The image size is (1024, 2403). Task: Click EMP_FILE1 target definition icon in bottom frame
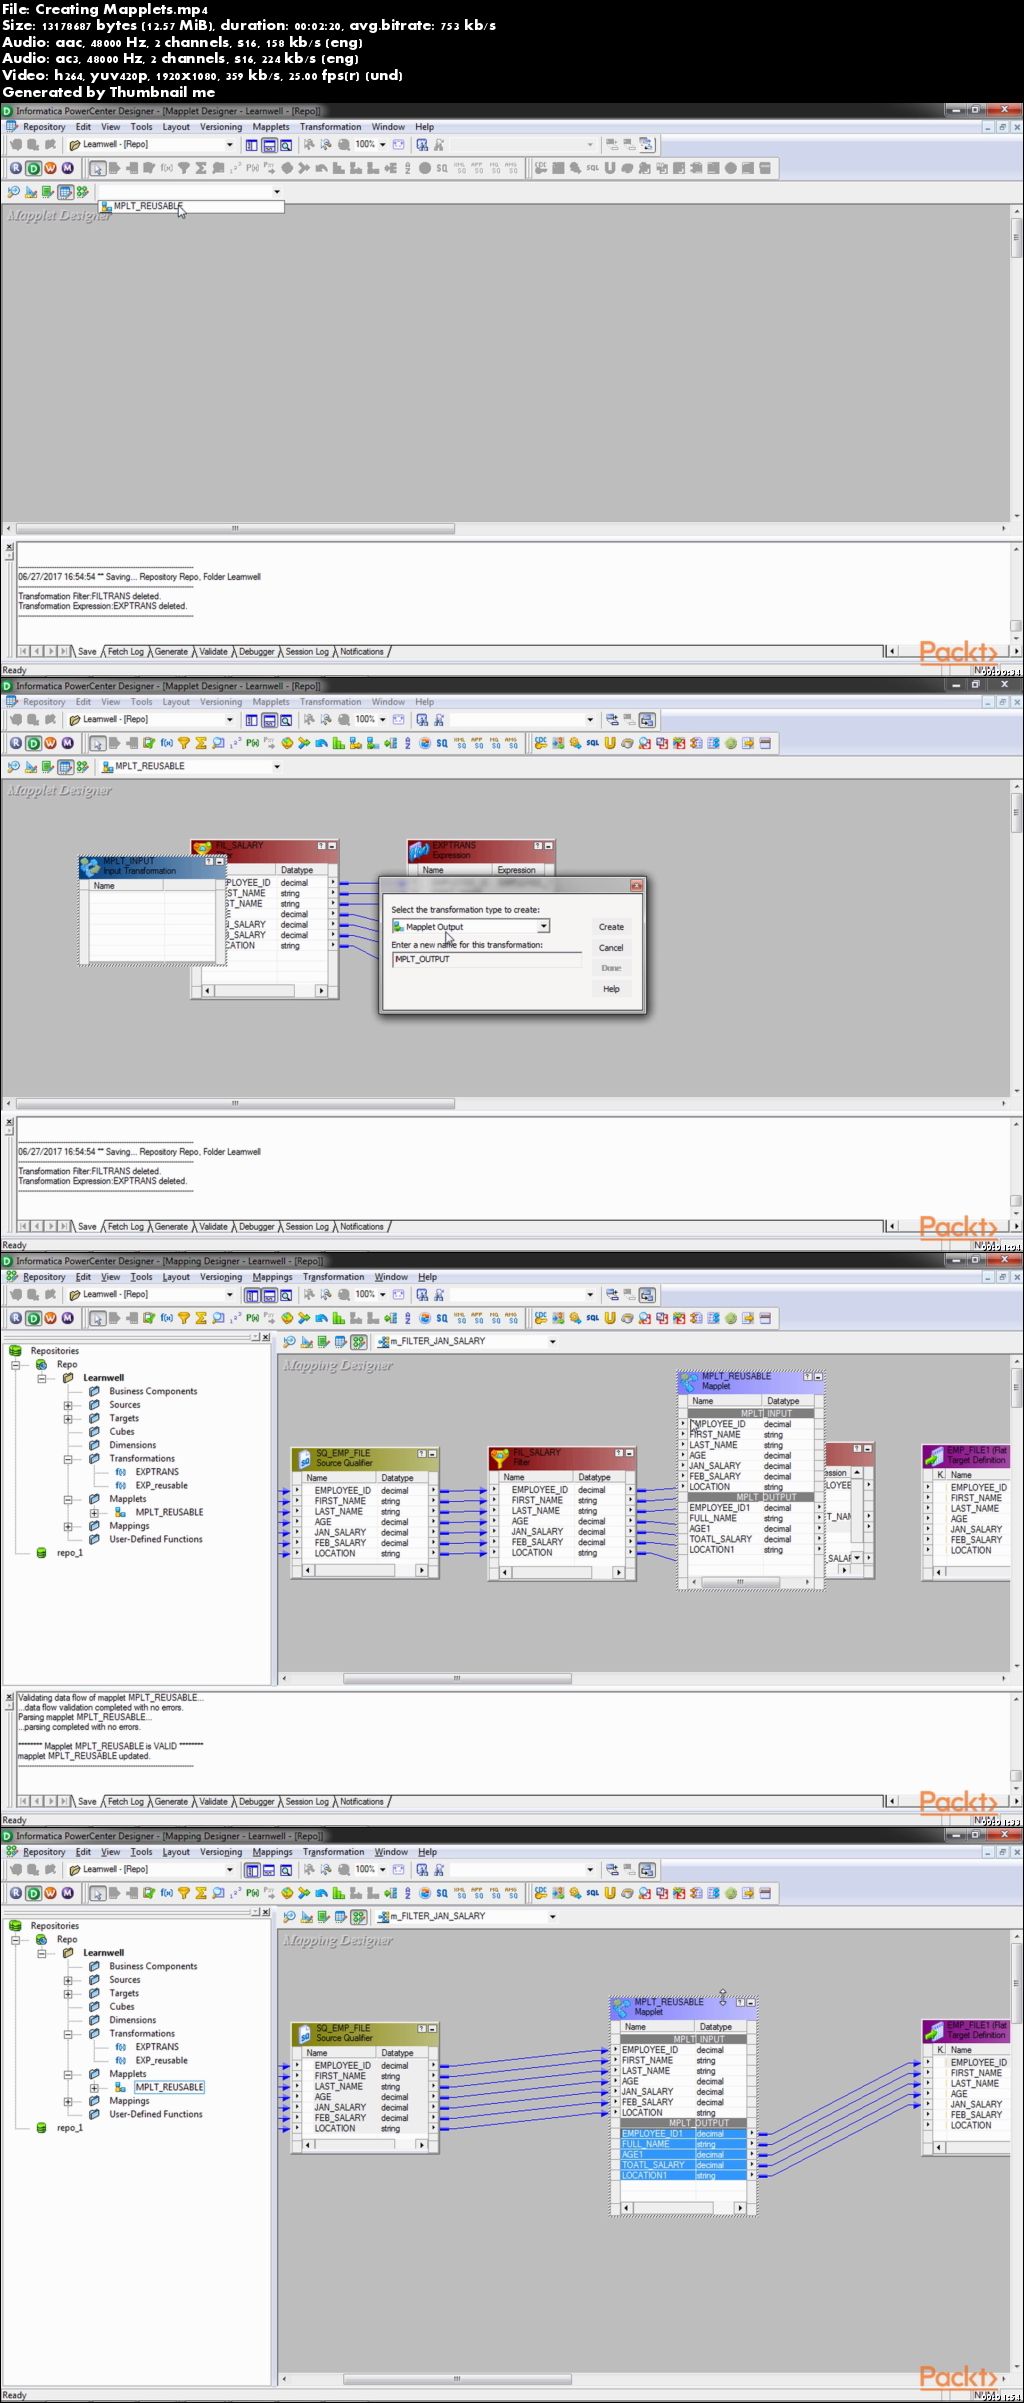(933, 2031)
